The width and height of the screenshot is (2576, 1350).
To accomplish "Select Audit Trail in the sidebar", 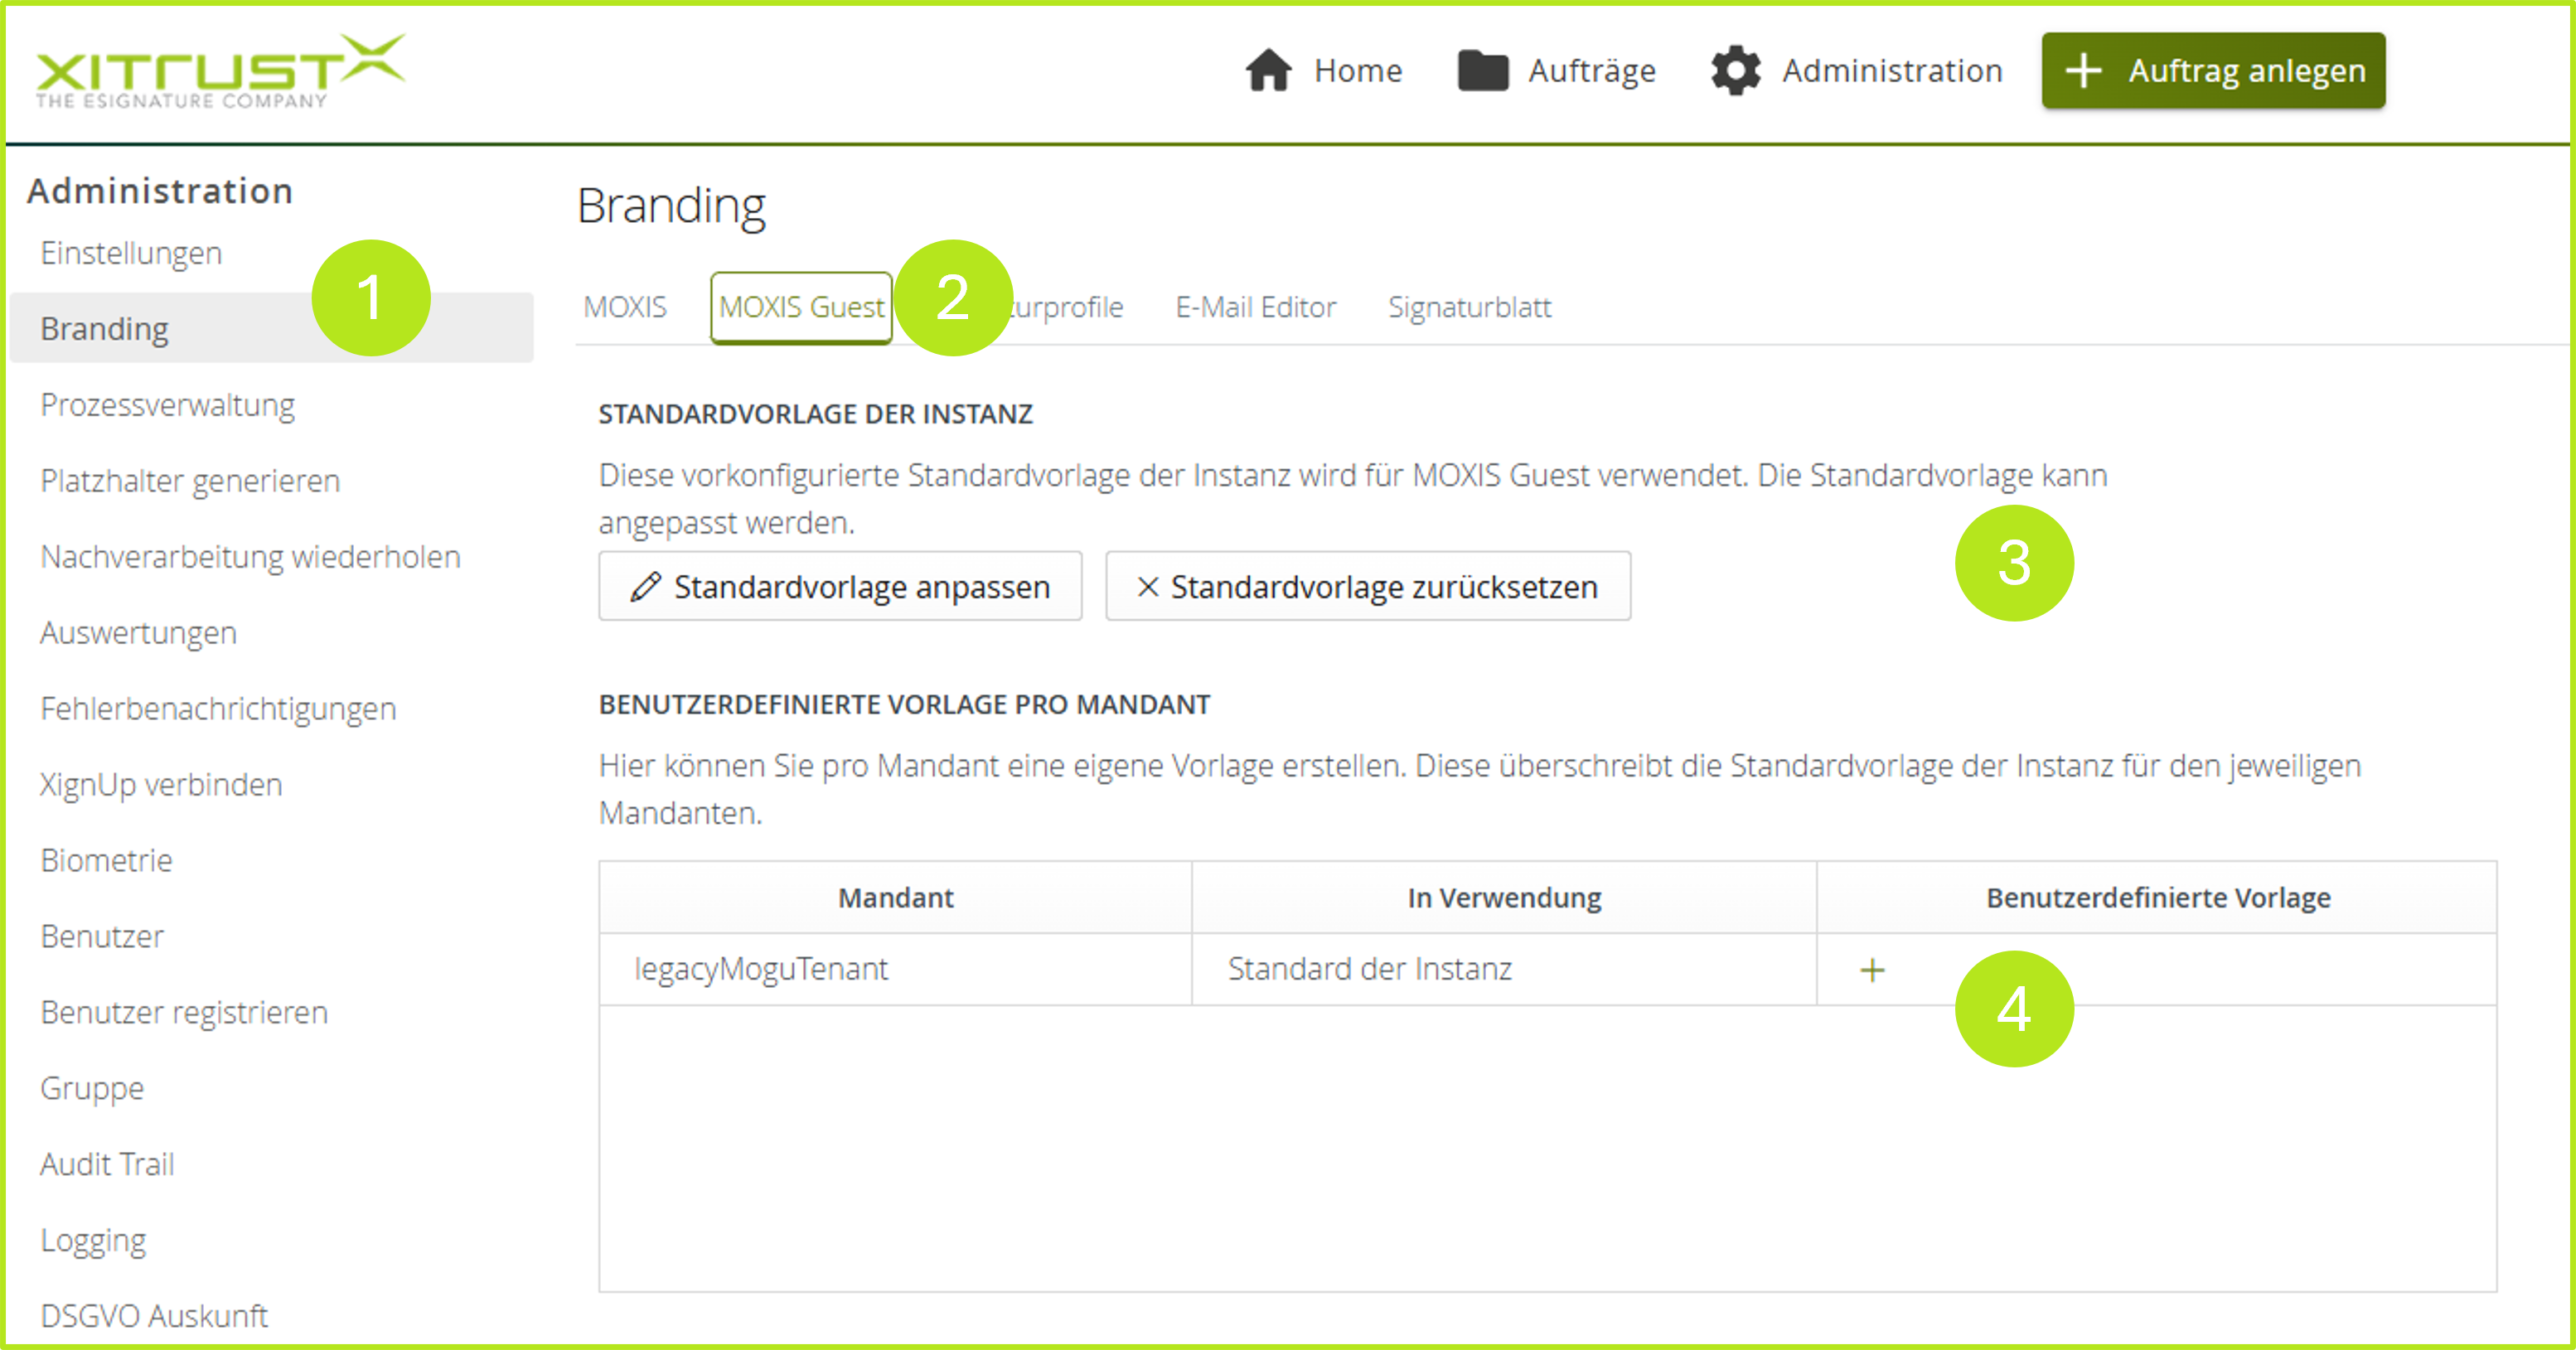I will tap(106, 1163).
